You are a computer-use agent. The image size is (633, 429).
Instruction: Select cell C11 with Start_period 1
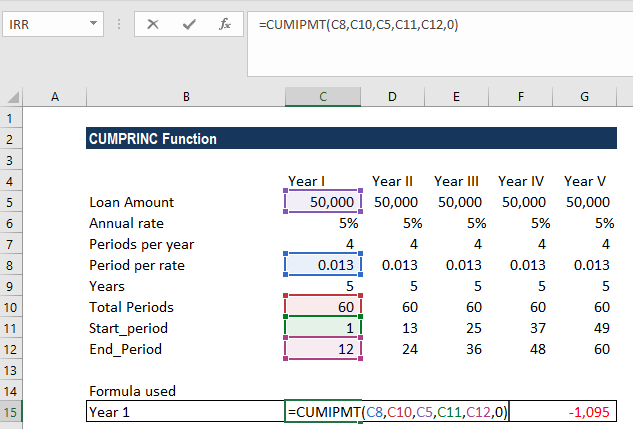323,328
